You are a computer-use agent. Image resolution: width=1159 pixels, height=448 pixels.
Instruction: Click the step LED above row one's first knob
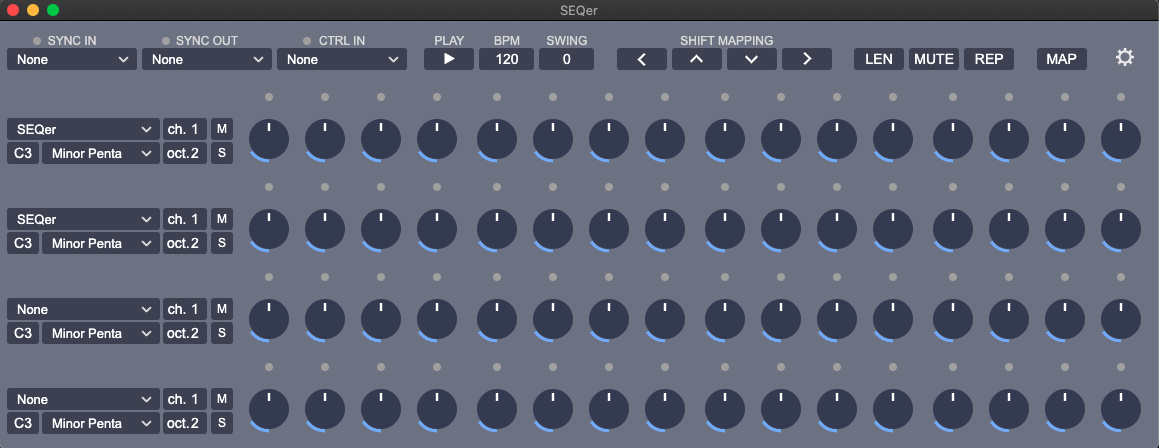[x=269, y=97]
